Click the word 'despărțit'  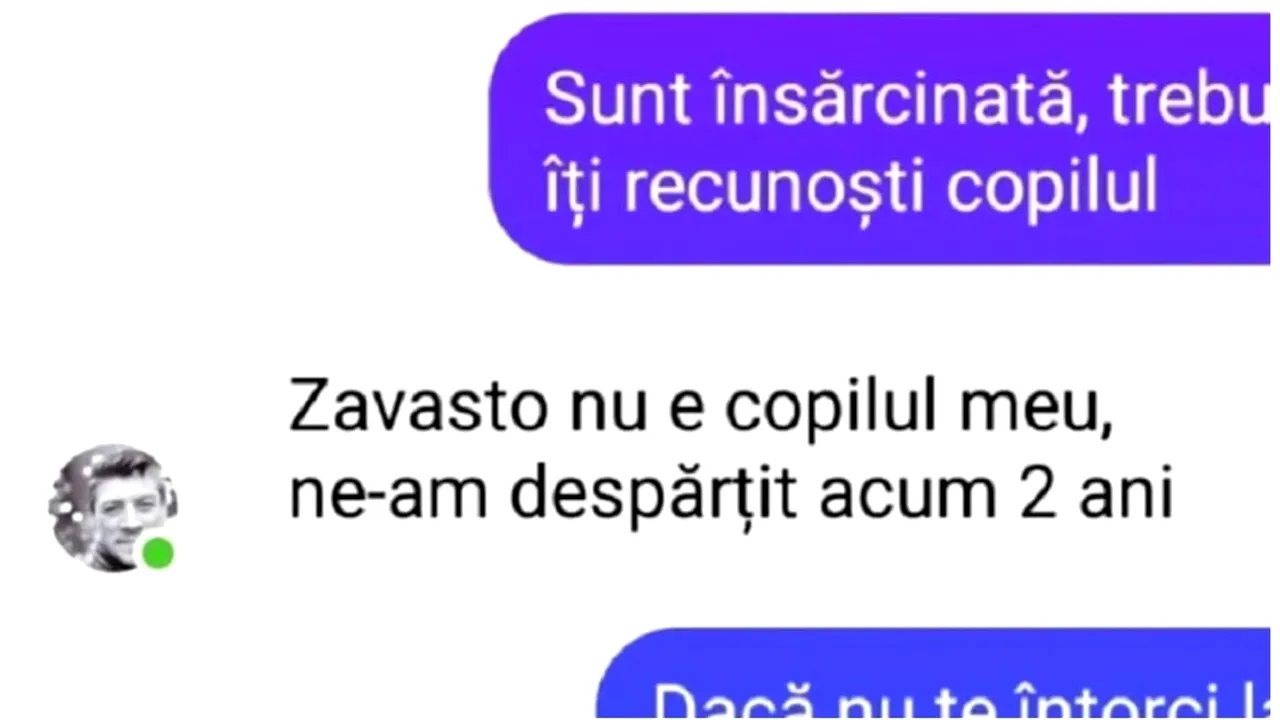pos(655,497)
